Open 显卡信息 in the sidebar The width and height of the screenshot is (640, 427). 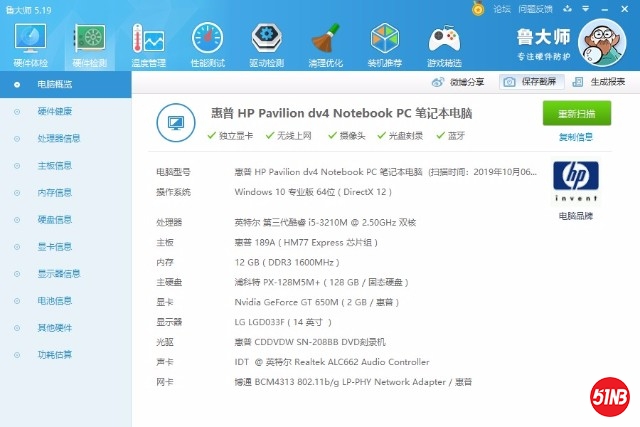(x=54, y=246)
